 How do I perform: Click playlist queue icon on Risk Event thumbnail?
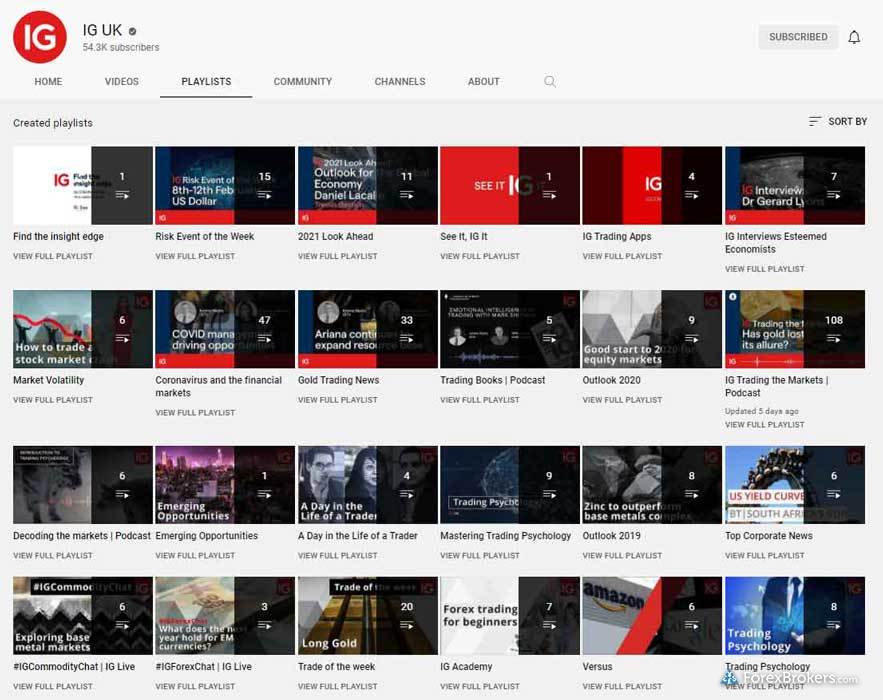point(264,195)
